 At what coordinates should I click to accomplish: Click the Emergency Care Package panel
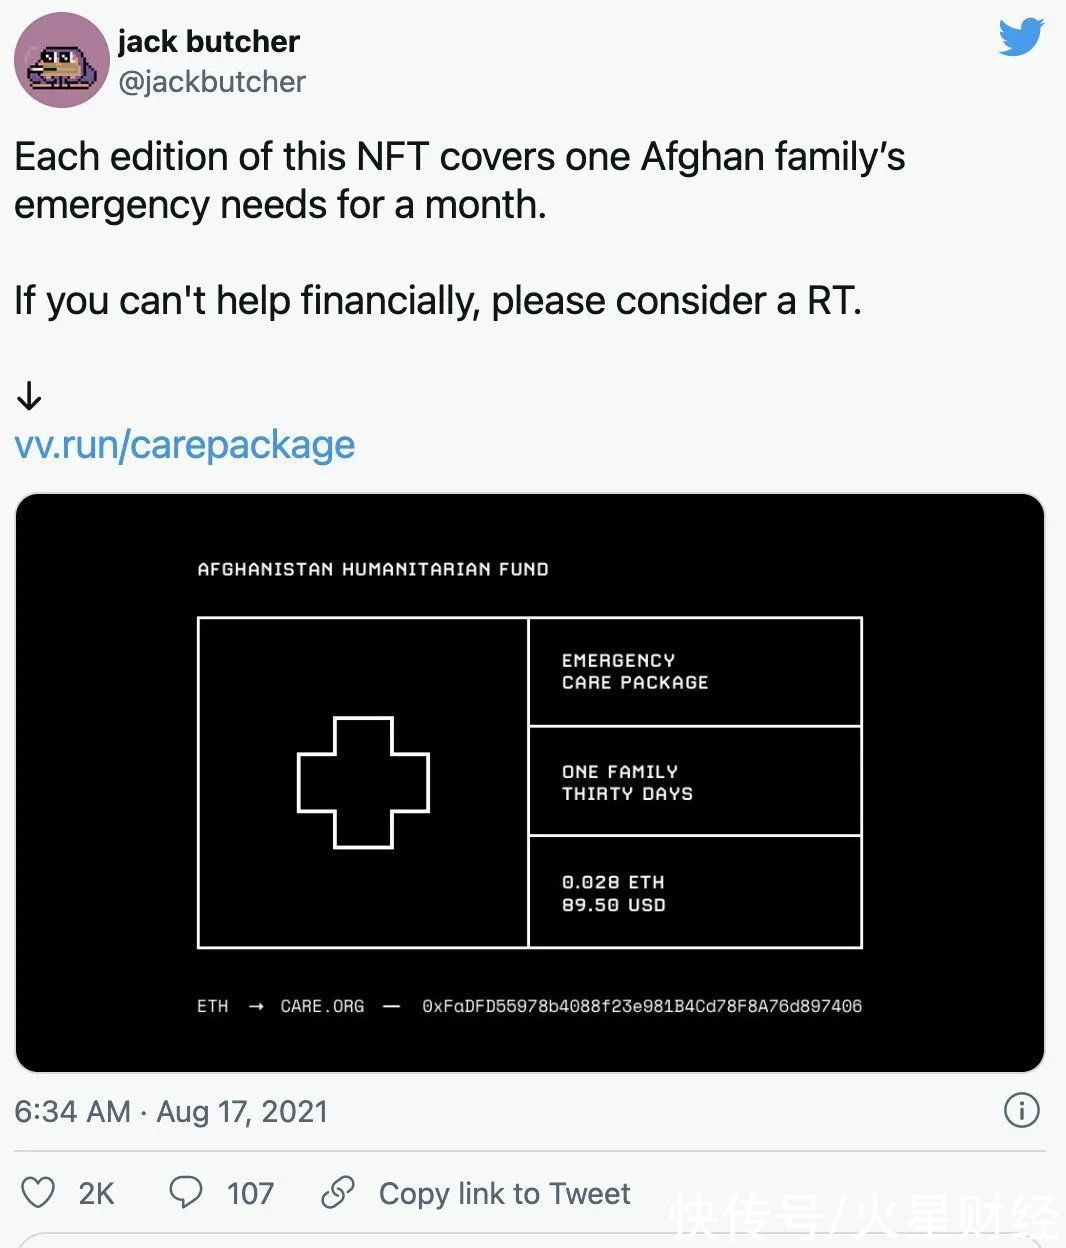695,672
